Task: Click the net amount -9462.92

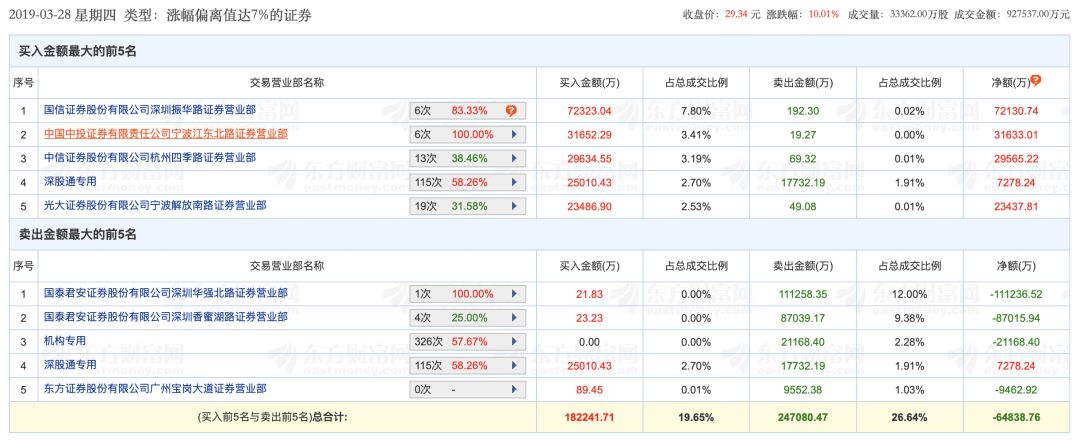Action: (x=1016, y=390)
